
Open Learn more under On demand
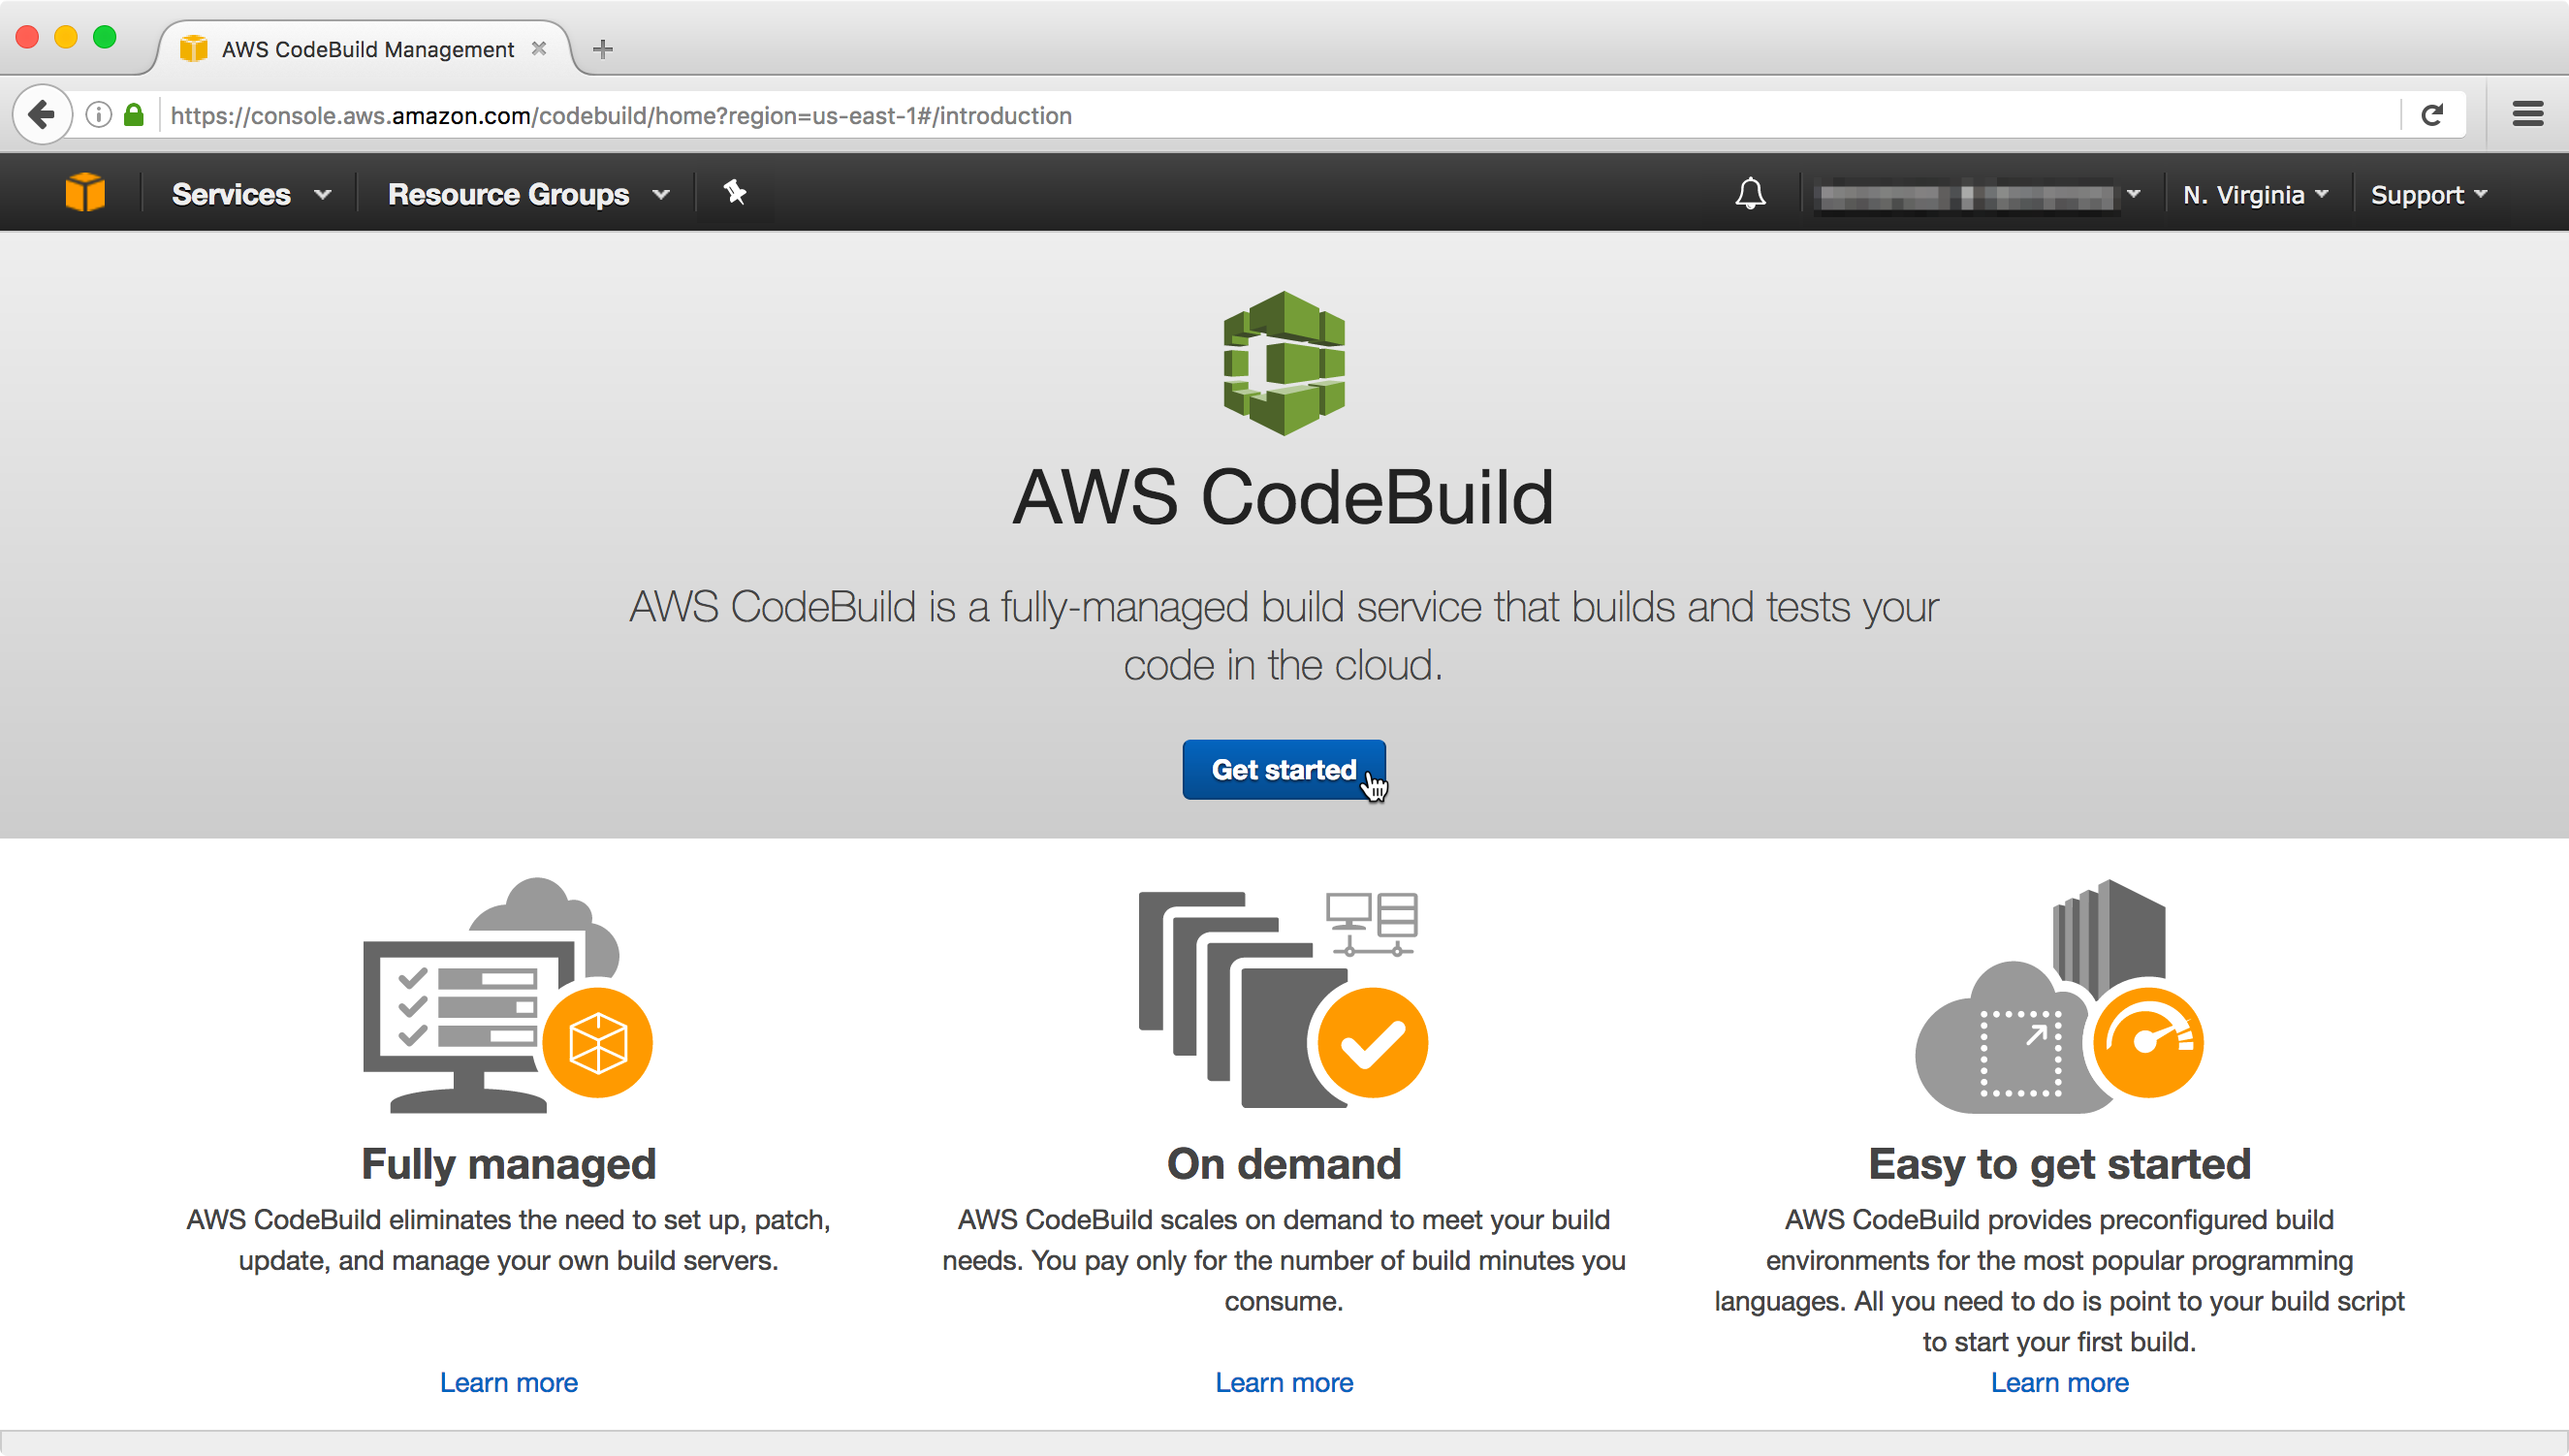click(1284, 1382)
